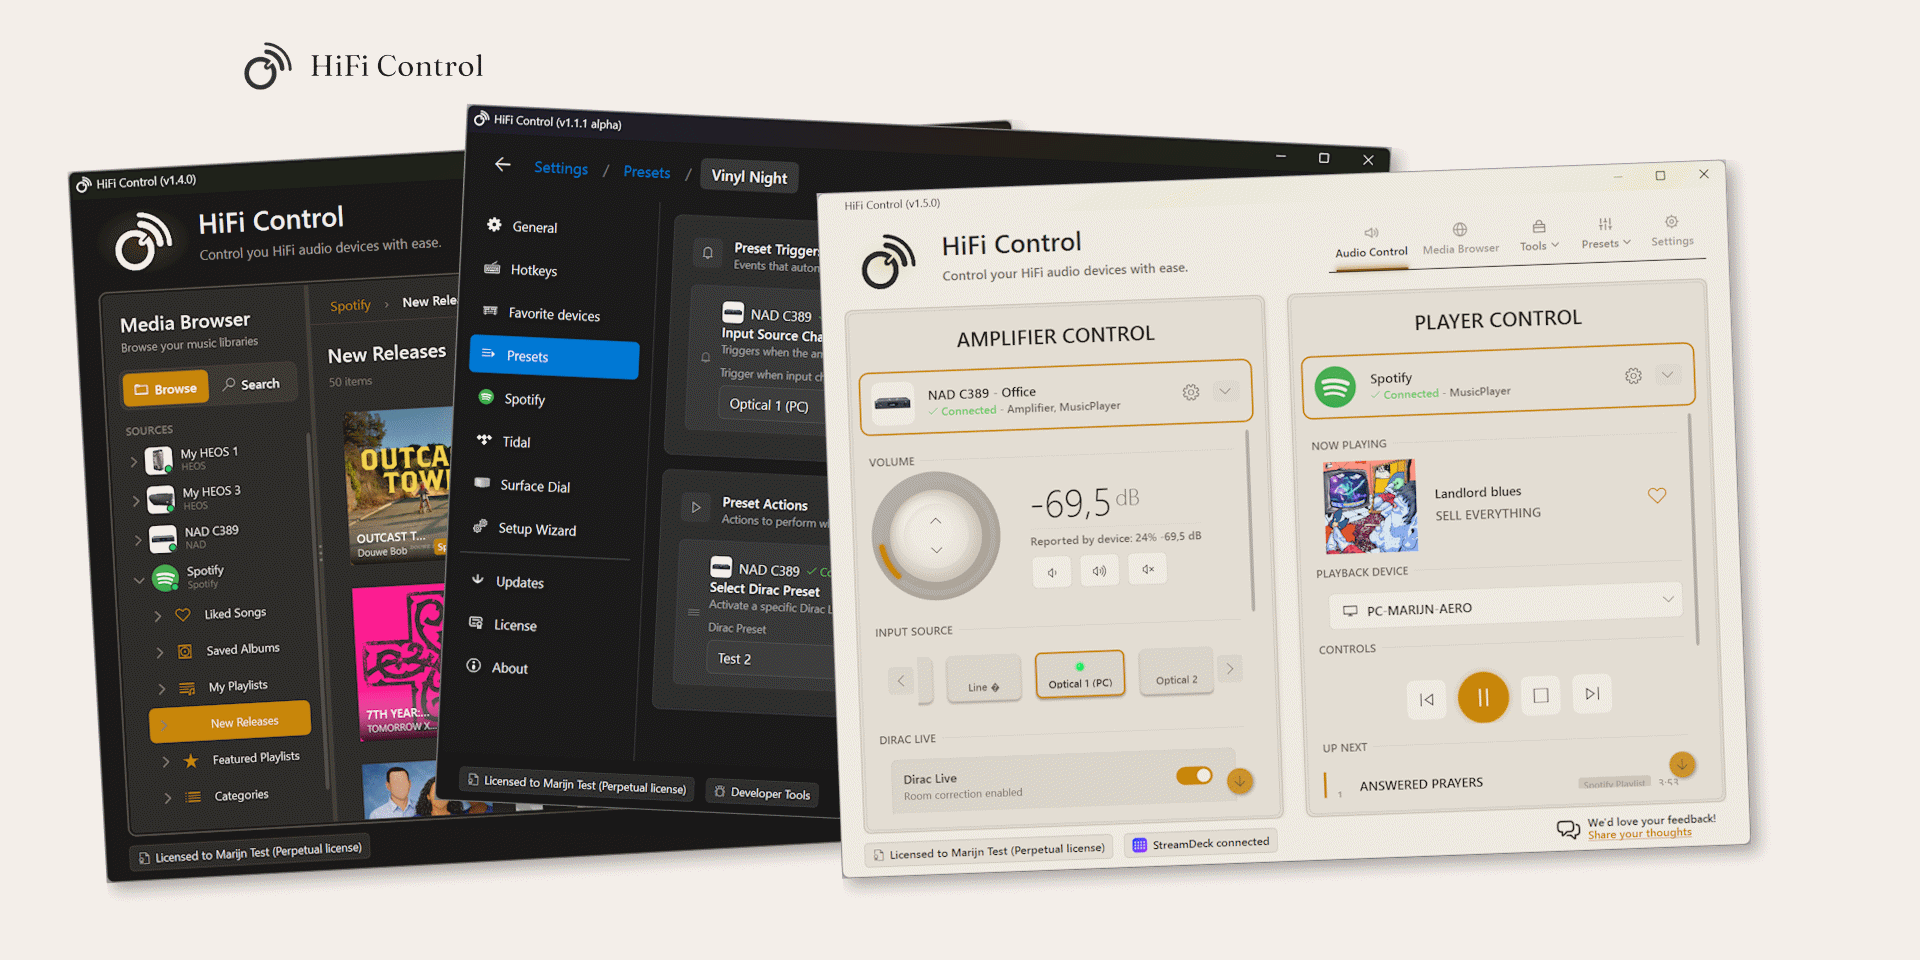This screenshot has height=960, width=1920.
Task: Expand My HEOS 1 source in Media Browser
Action: click(x=134, y=461)
